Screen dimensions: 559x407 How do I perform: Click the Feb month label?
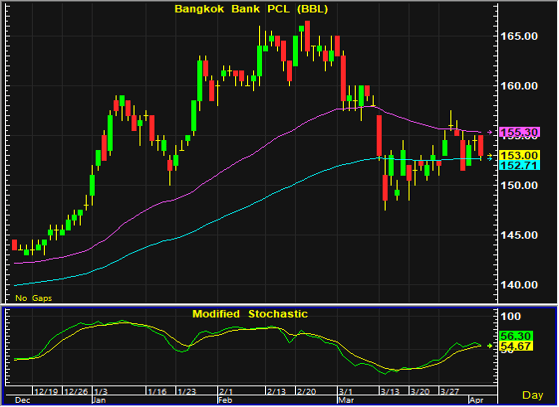225,400
